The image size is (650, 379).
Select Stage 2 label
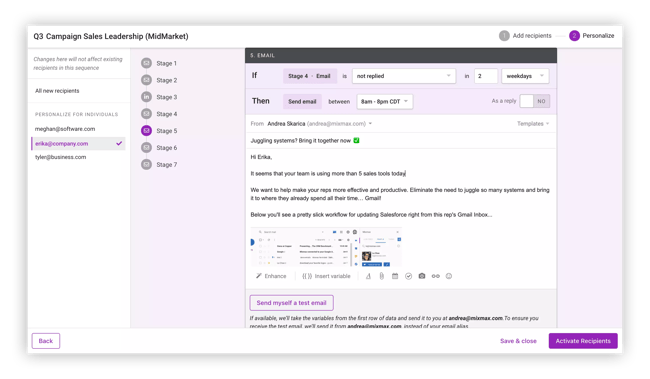tap(167, 80)
